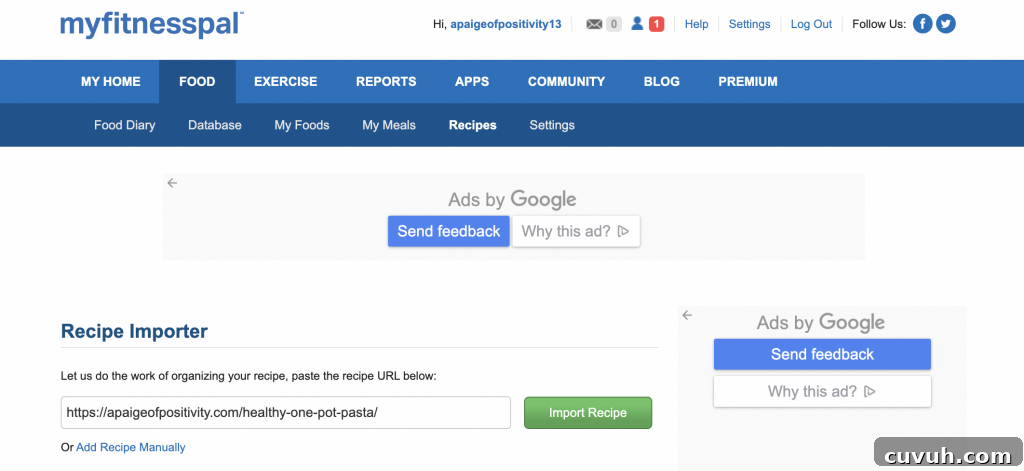Click the green Import Recipe button
This screenshot has height=471, width=1024.
click(588, 413)
